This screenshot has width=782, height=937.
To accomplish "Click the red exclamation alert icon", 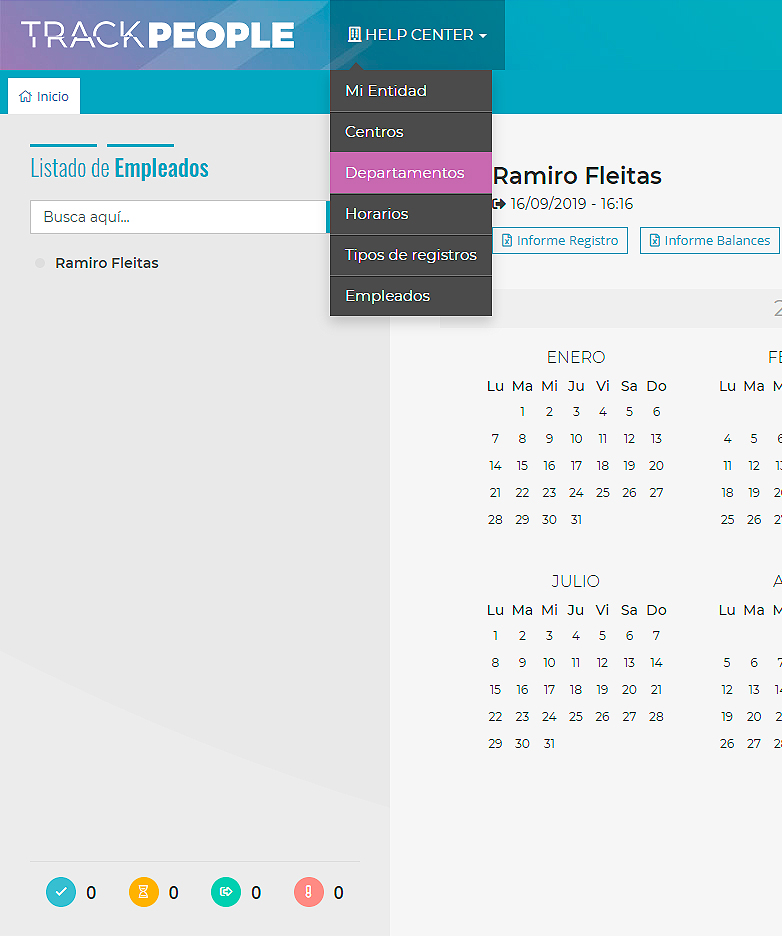I will (309, 892).
